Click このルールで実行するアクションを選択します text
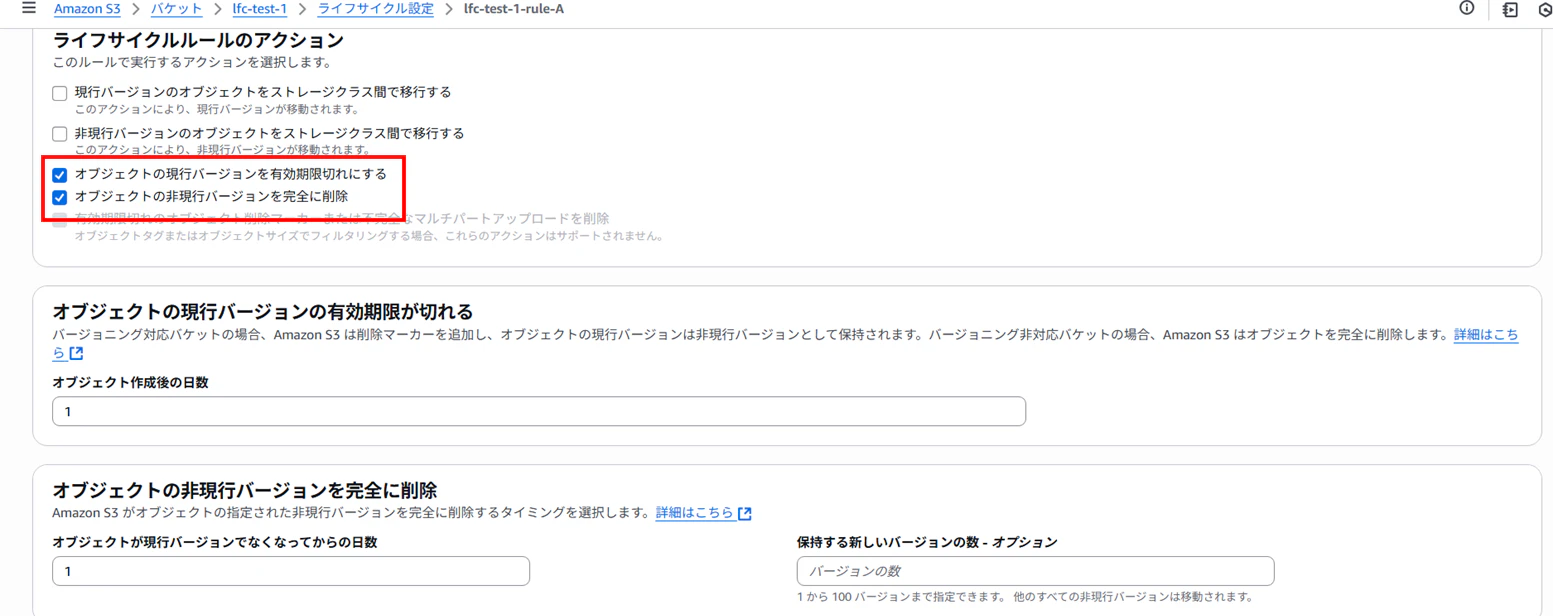The image size is (1553, 616). click(x=191, y=62)
